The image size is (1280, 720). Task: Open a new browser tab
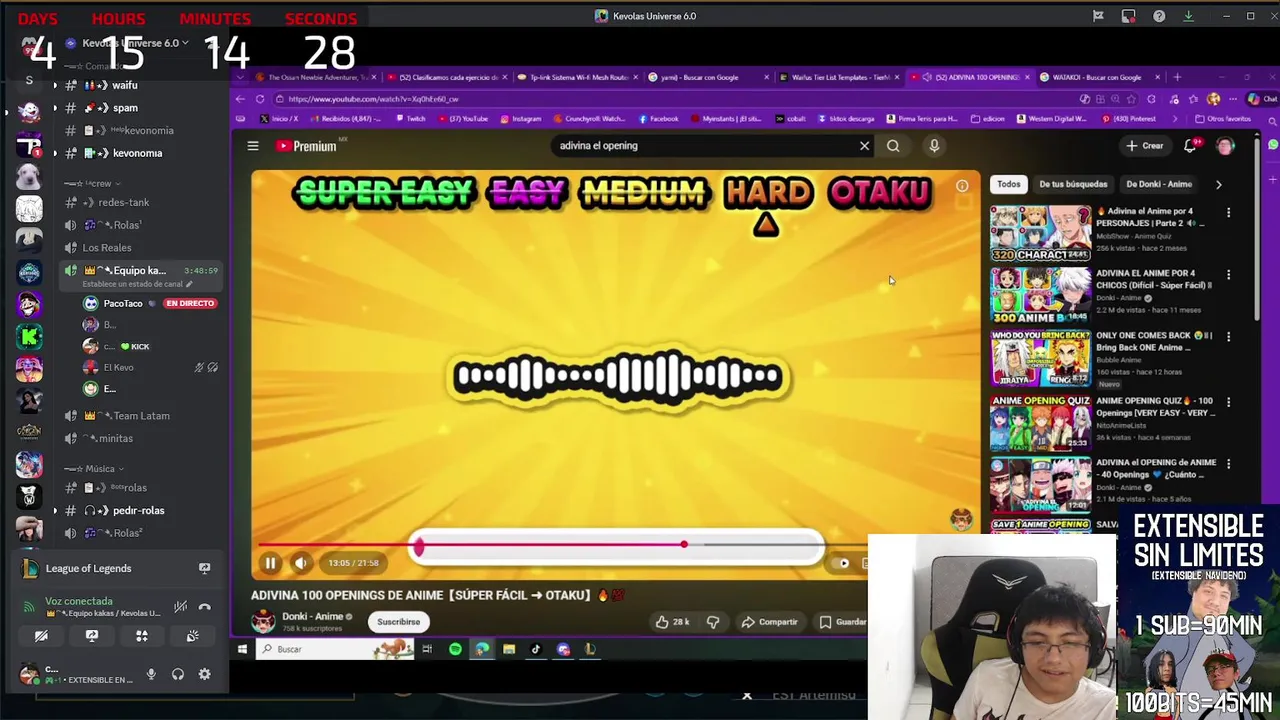click(1177, 77)
